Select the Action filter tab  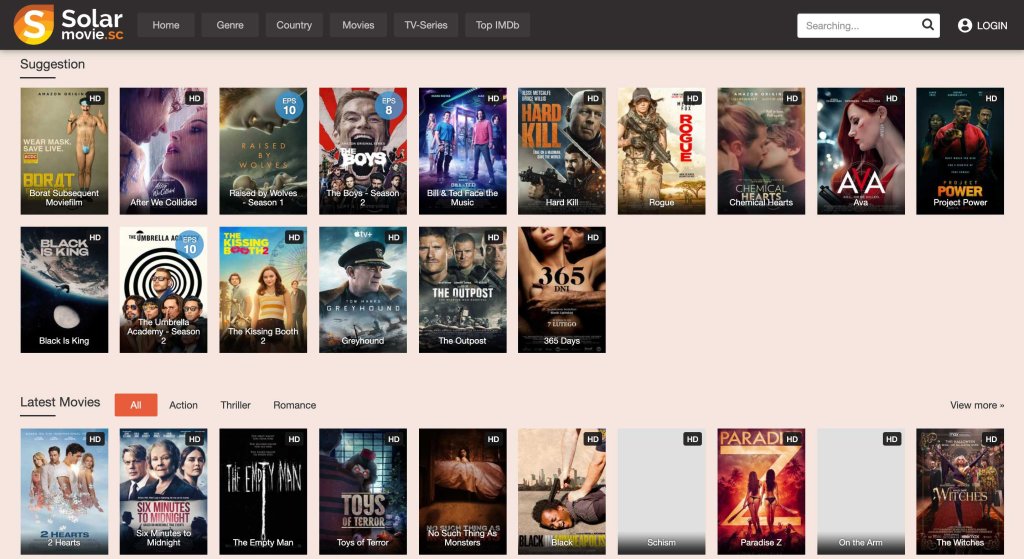pyautogui.click(x=184, y=405)
